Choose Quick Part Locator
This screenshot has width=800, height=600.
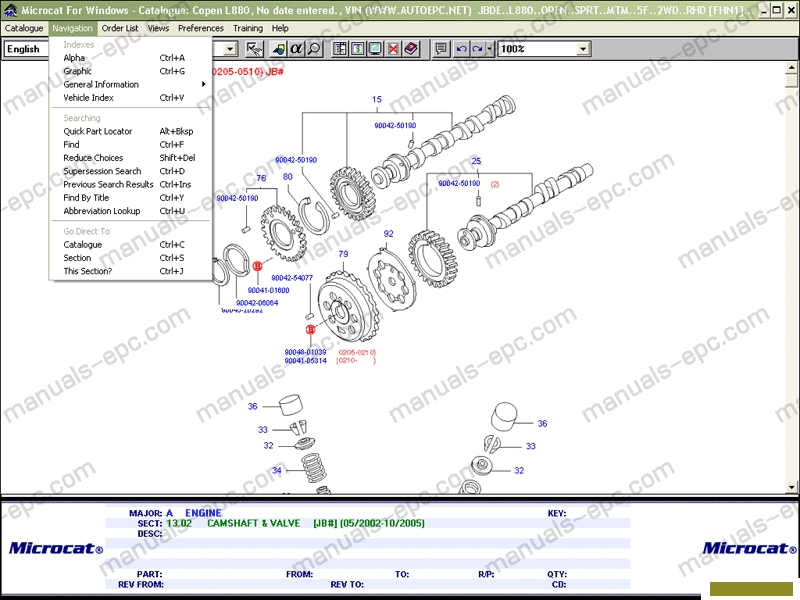pyautogui.click(x=131, y=131)
